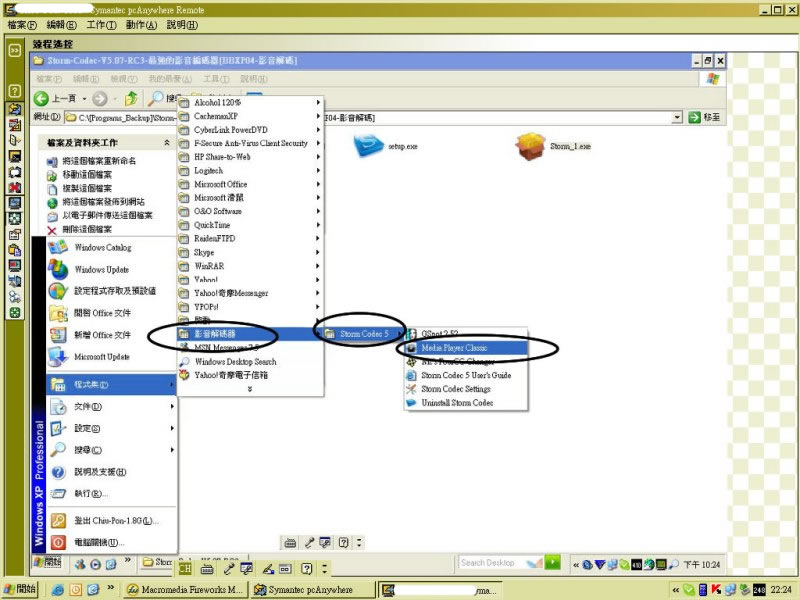The height and width of the screenshot is (600, 800).
Task: Open Media Player Classic from the Storm Codec submenu
Action: click(x=466, y=348)
